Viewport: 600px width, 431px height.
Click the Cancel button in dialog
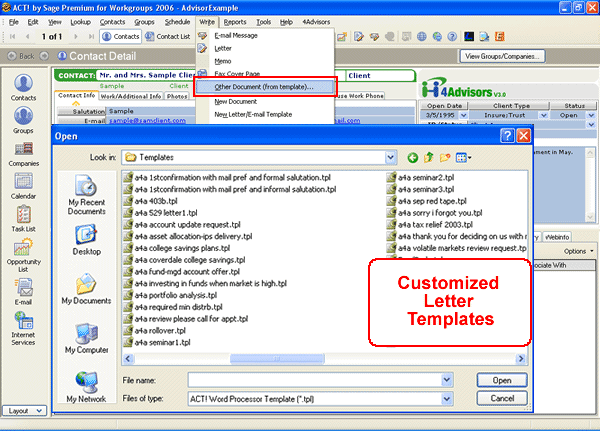(x=502, y=398)
